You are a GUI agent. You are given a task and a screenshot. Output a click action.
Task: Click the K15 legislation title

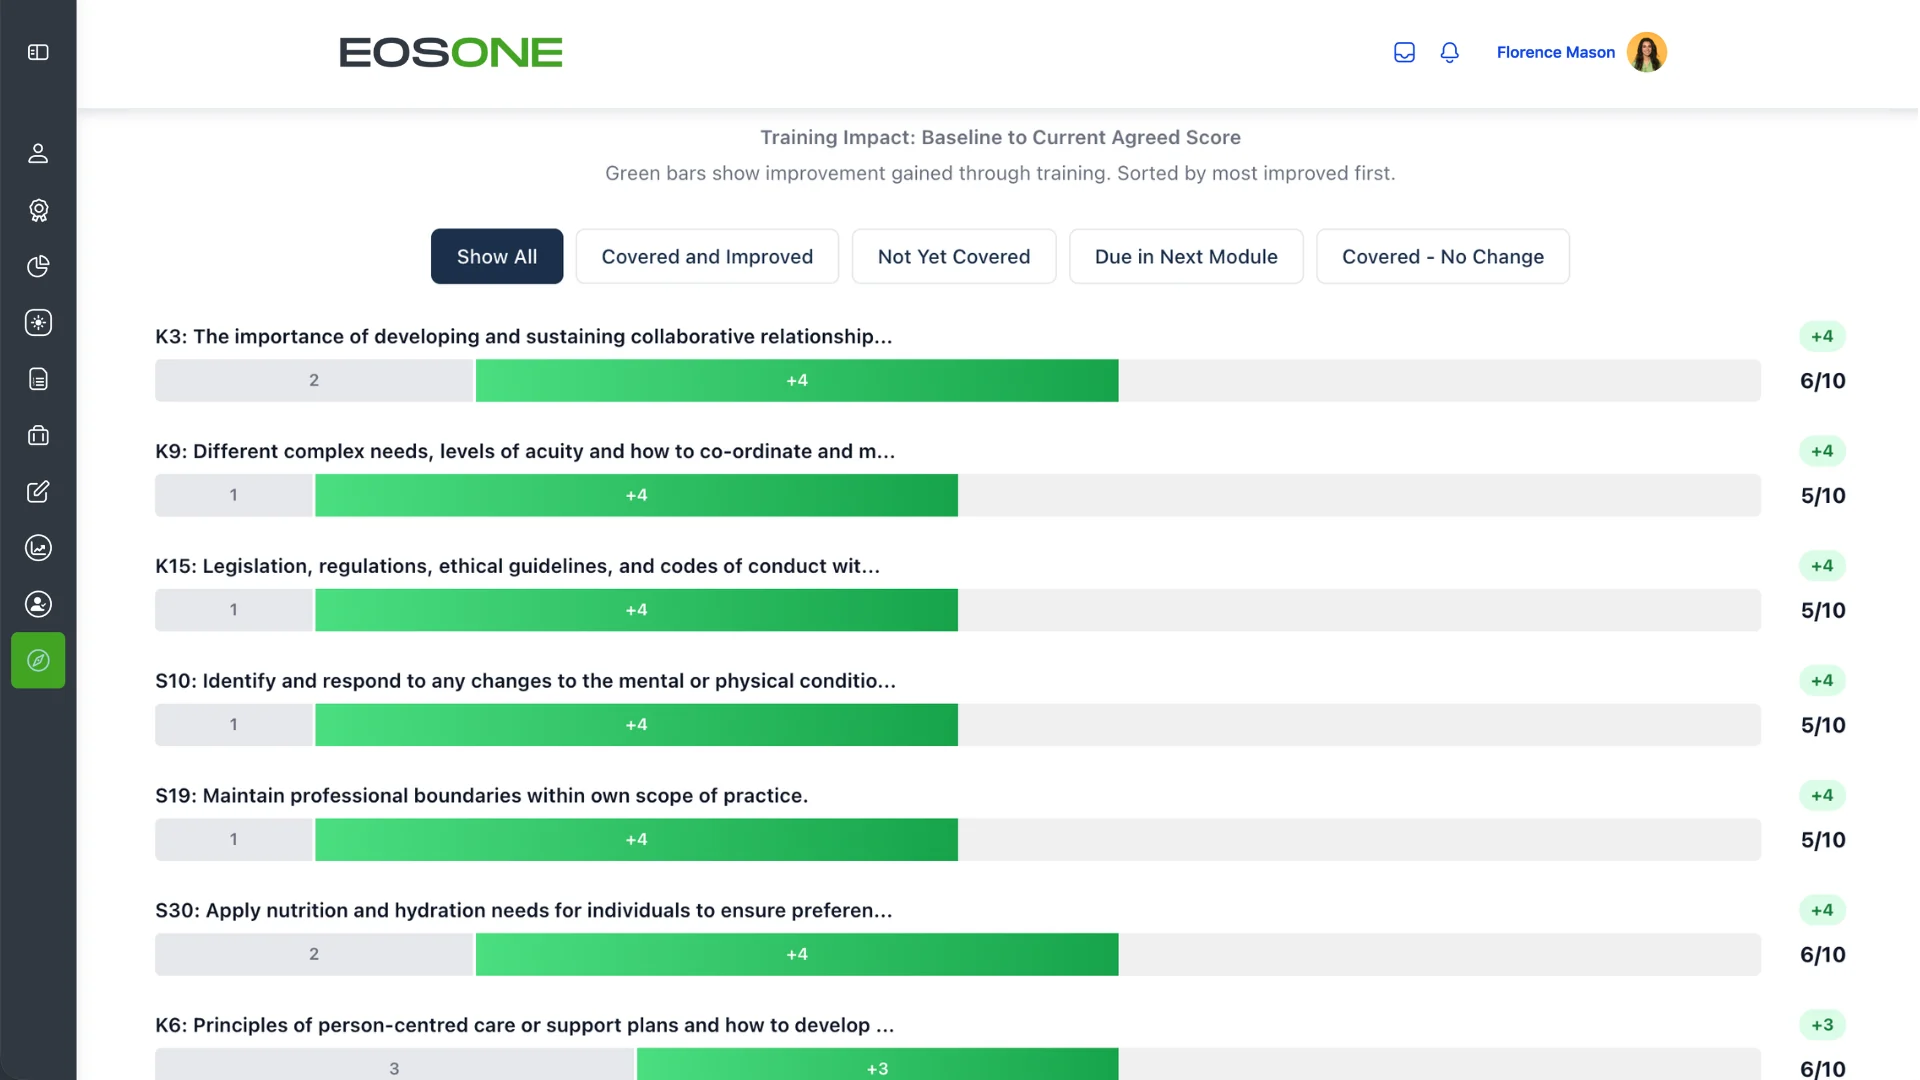coord(517,566)
